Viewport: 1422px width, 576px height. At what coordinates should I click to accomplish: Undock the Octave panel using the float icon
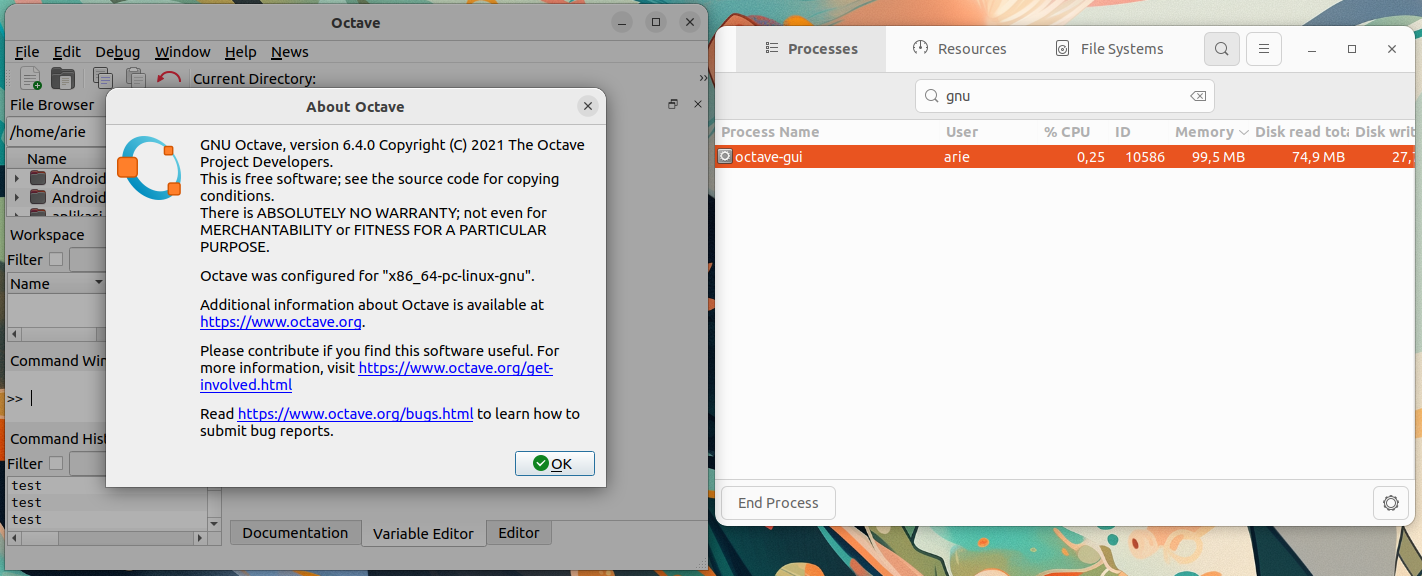pos(673,104)
